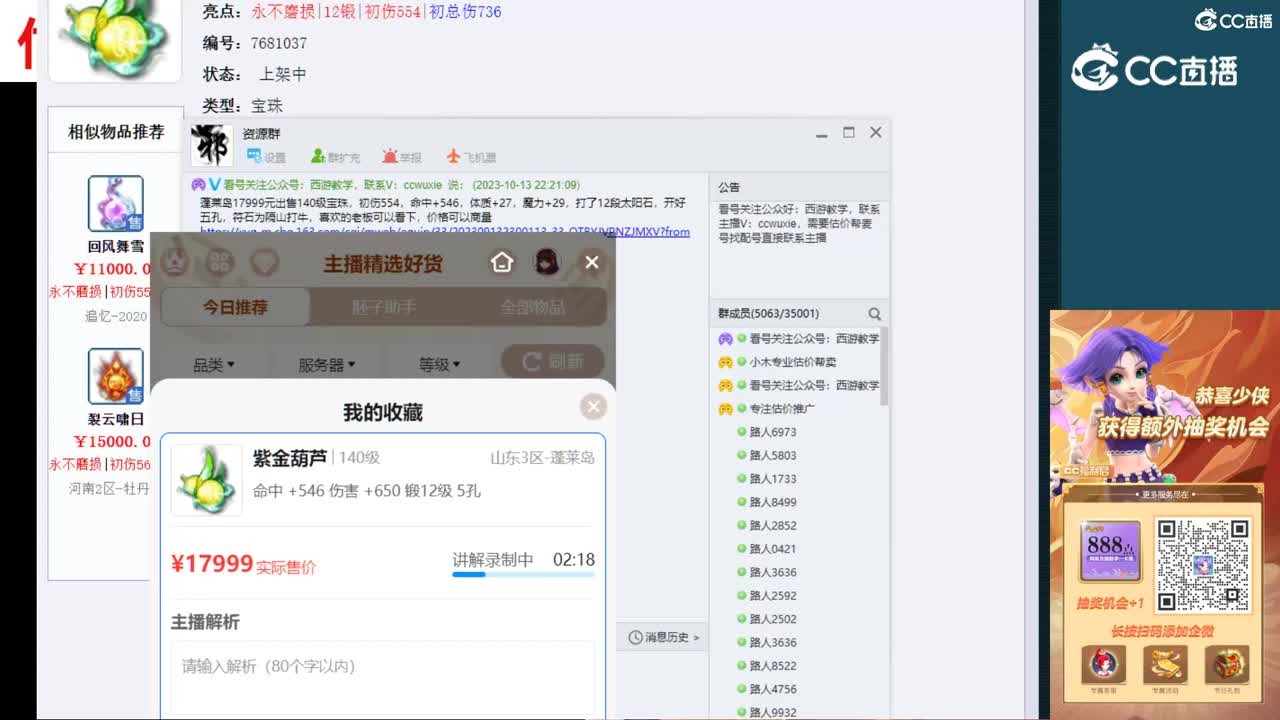Select member 路人9932
1280x720 pixels.
tap(772, 712)
